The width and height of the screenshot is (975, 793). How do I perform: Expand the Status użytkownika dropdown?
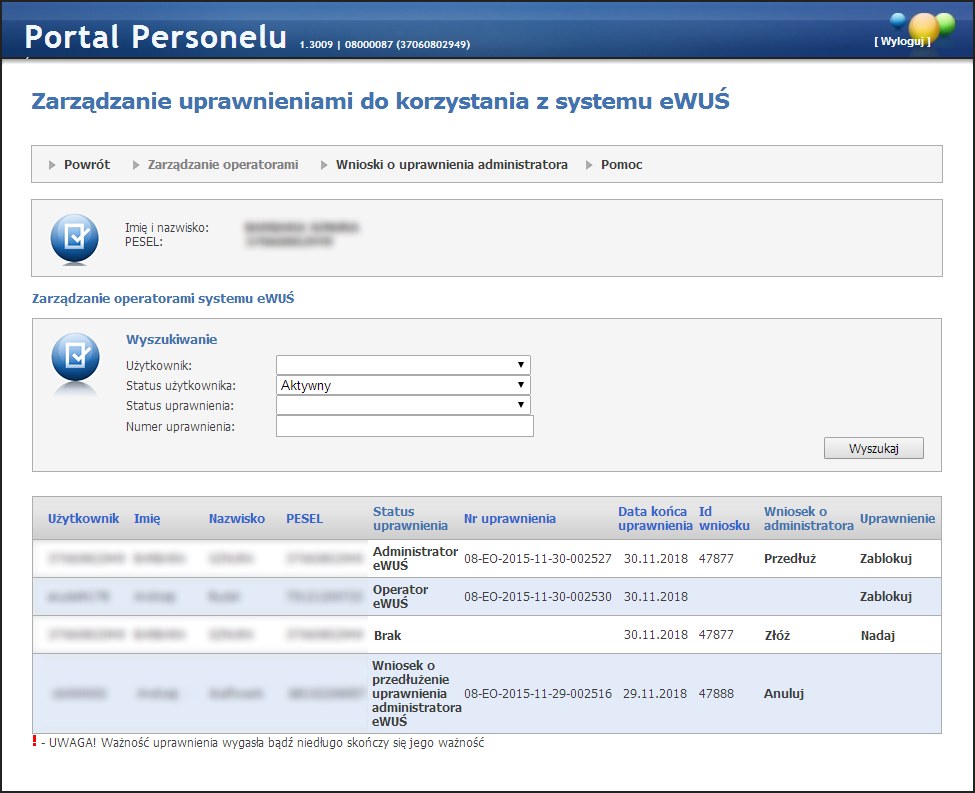(403, 385)
